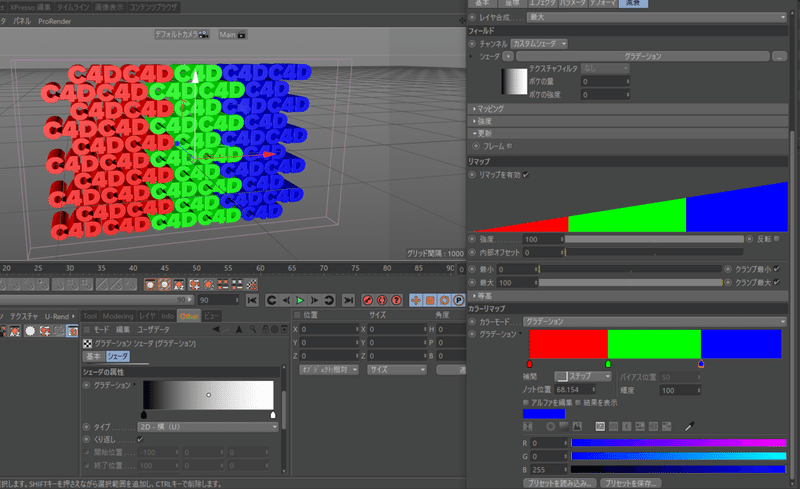The image size is (800, 489).
Task: Click the red record keyframe button
Action: point(367,300)
